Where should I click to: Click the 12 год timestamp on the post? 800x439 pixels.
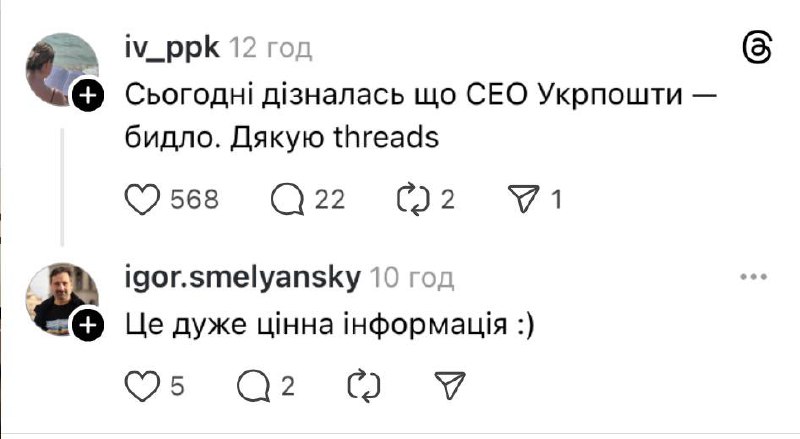271,48
